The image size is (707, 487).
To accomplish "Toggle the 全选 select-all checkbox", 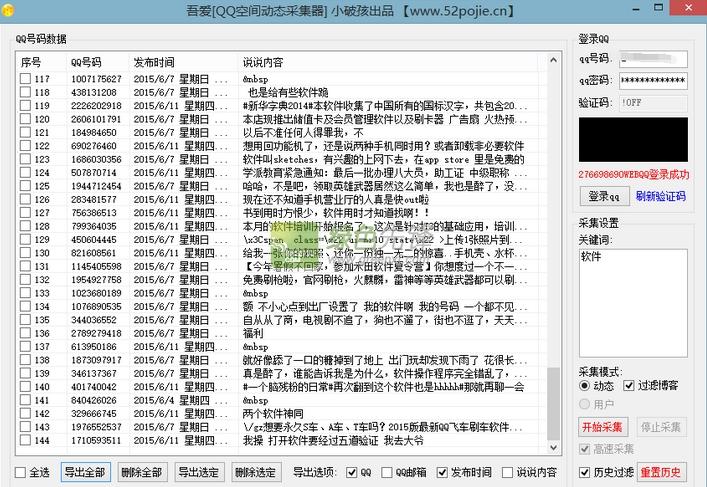I will tap(20, 473).
